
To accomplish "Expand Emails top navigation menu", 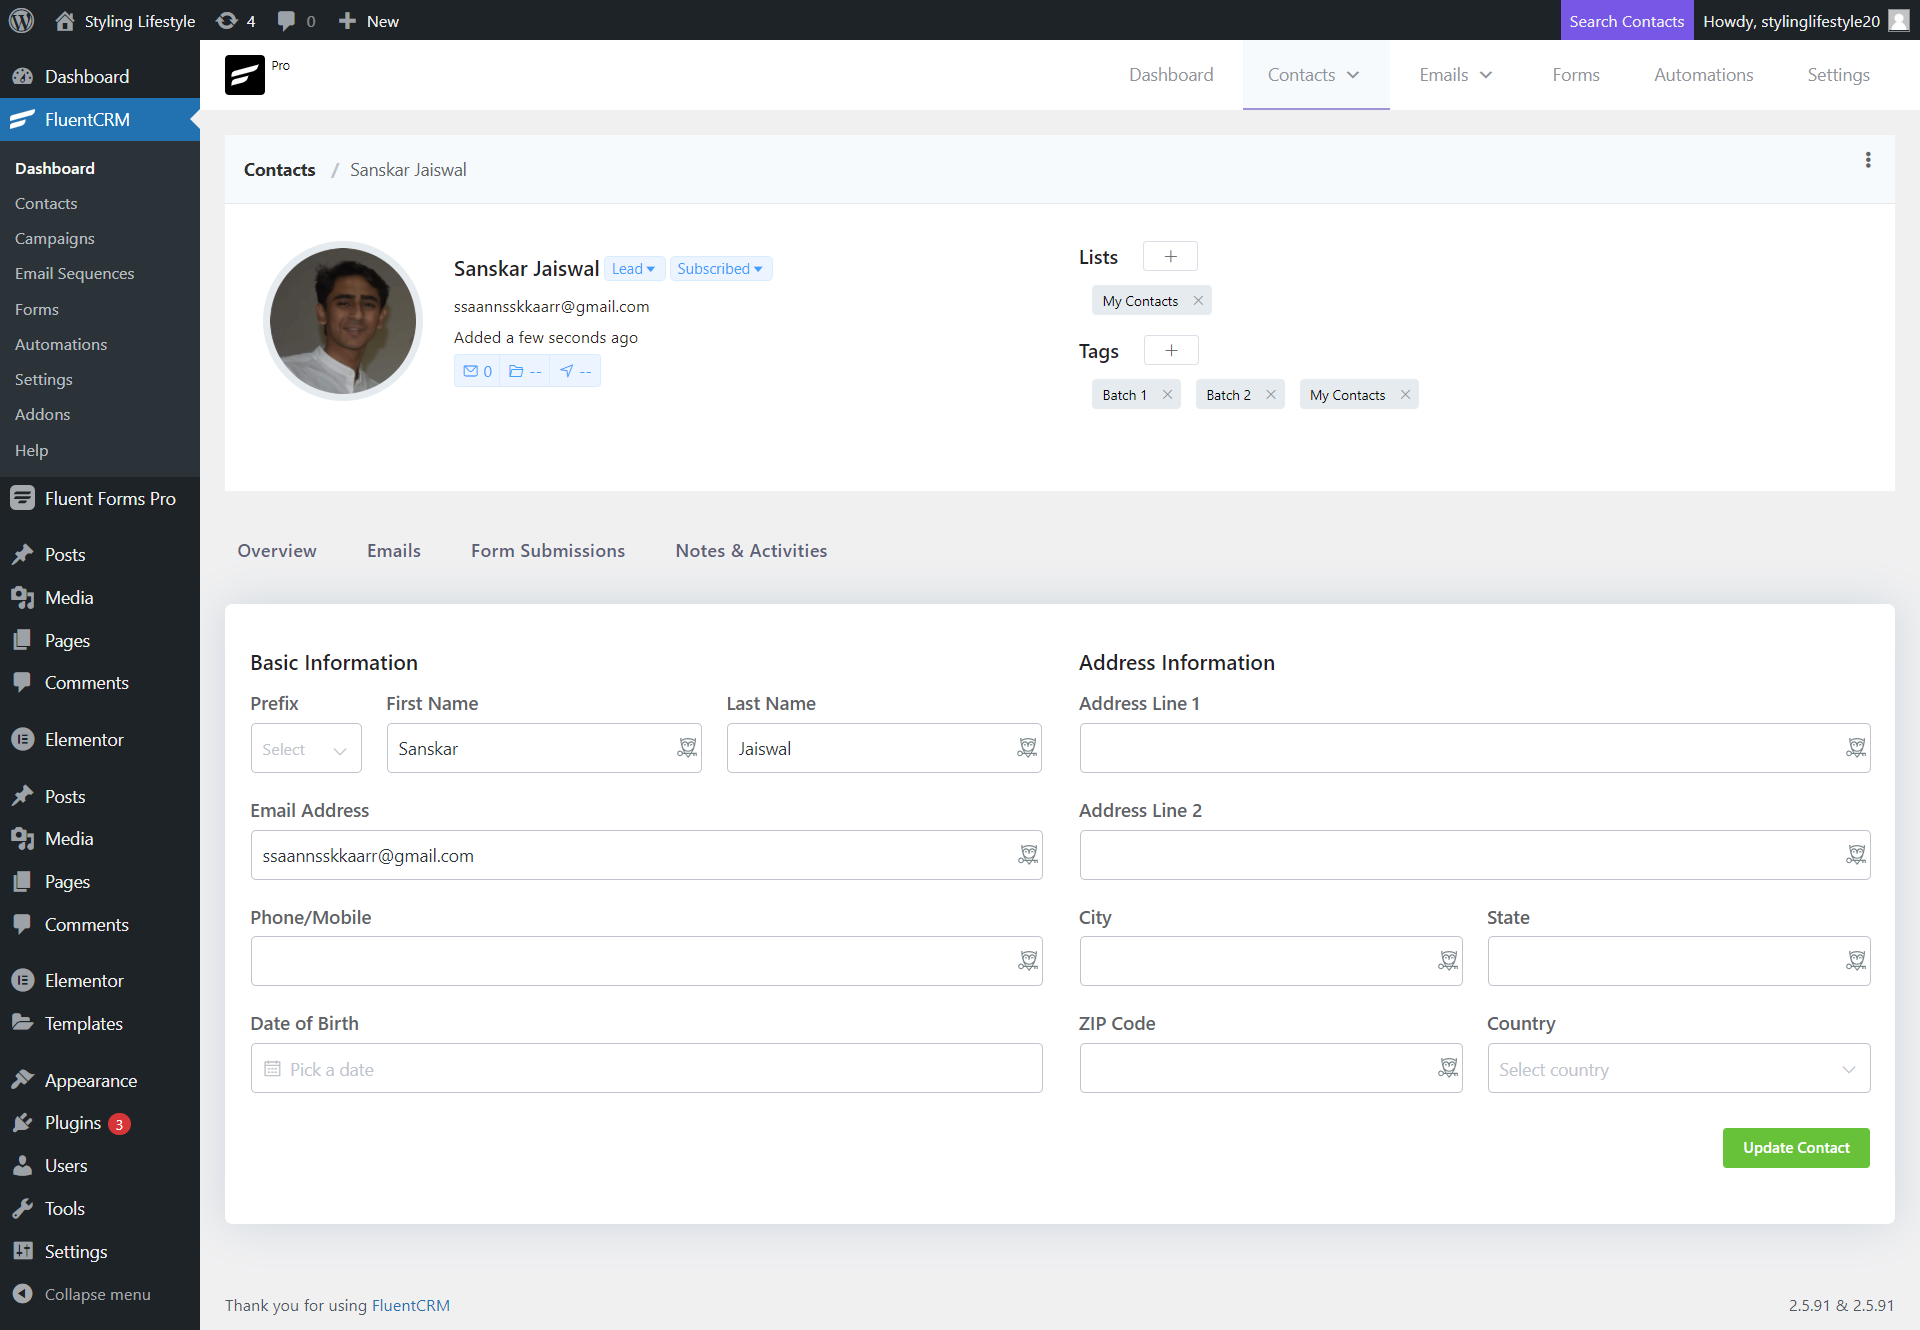I will click(x=1456, y=75).
